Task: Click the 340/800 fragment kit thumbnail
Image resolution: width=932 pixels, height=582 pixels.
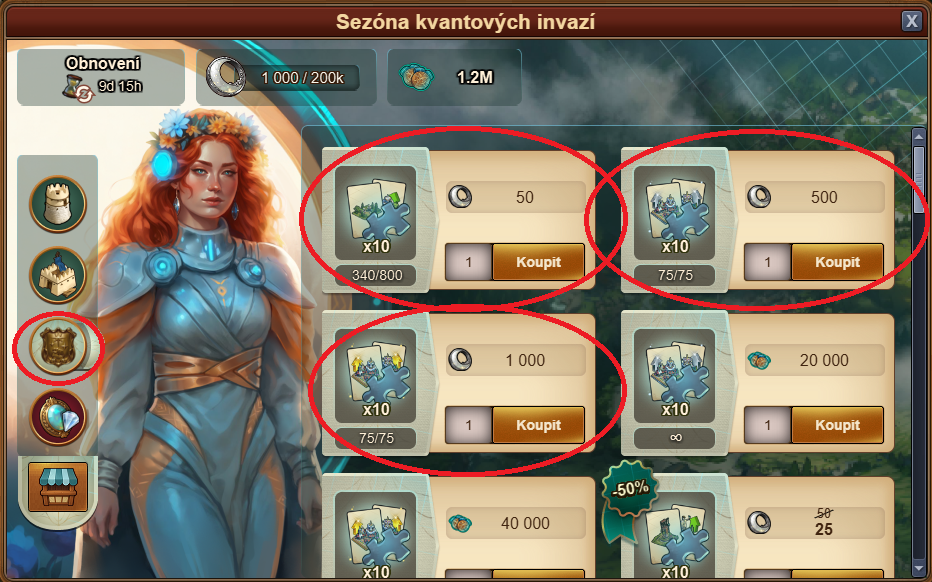Action: pyautogui.click(x=376, y=213)
